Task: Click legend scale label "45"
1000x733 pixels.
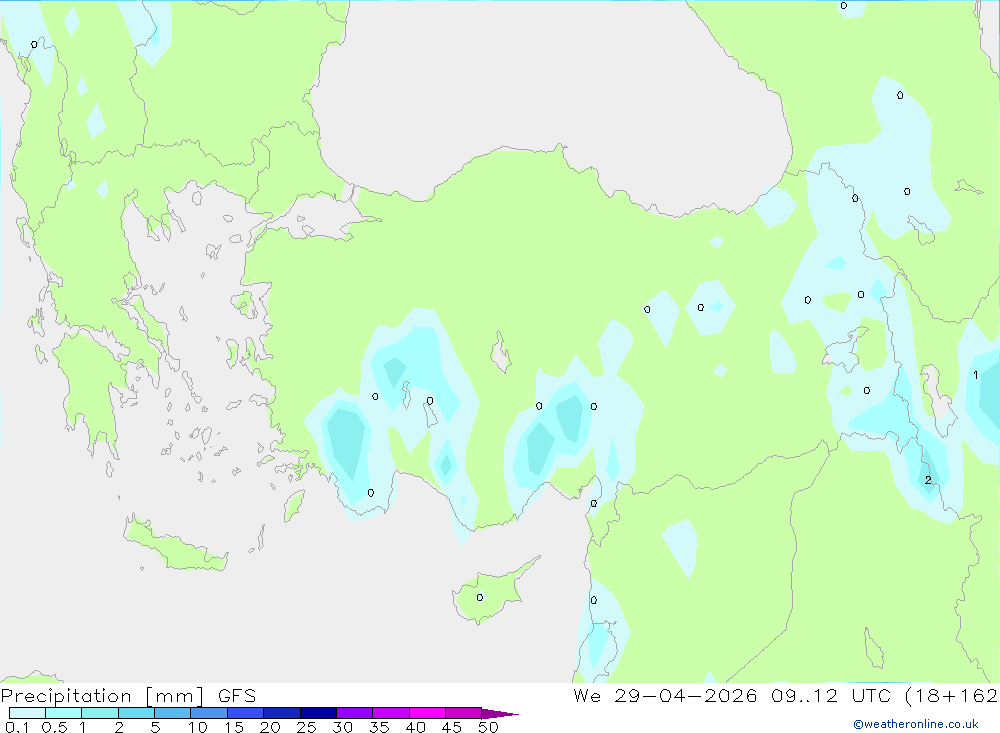Action: pyautogui.click(x=452, y=727)
